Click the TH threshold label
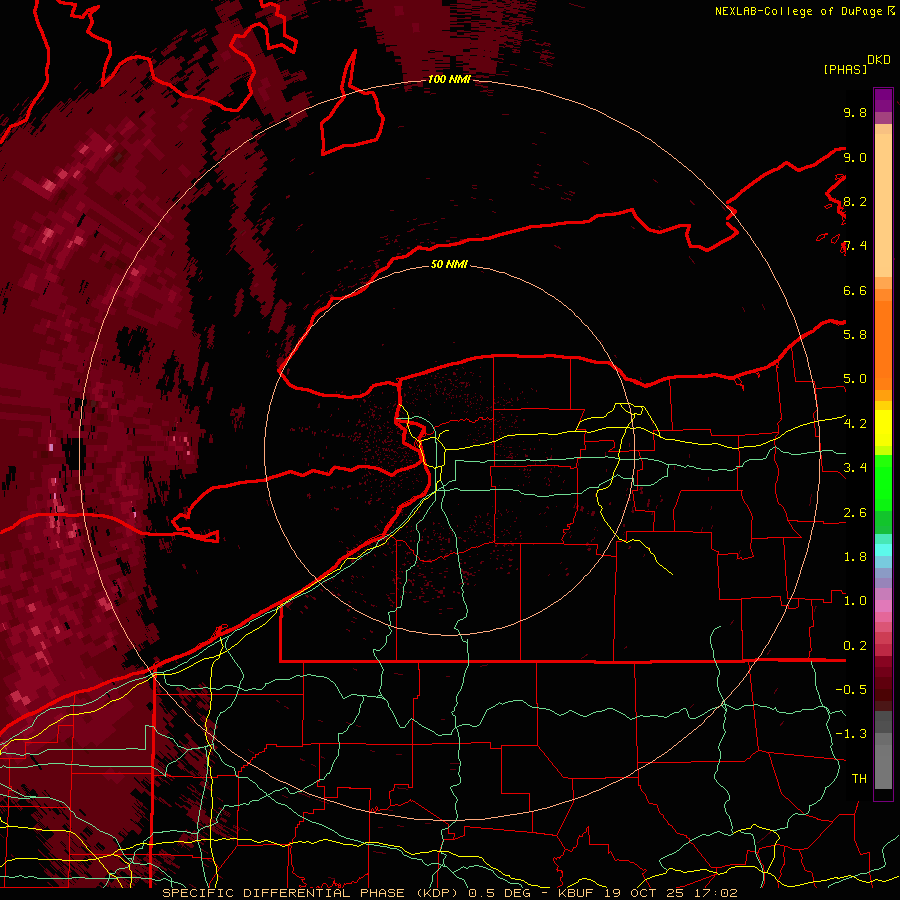Image resolution: width=900 pixels, height=900 pixels. pos(859,778)
